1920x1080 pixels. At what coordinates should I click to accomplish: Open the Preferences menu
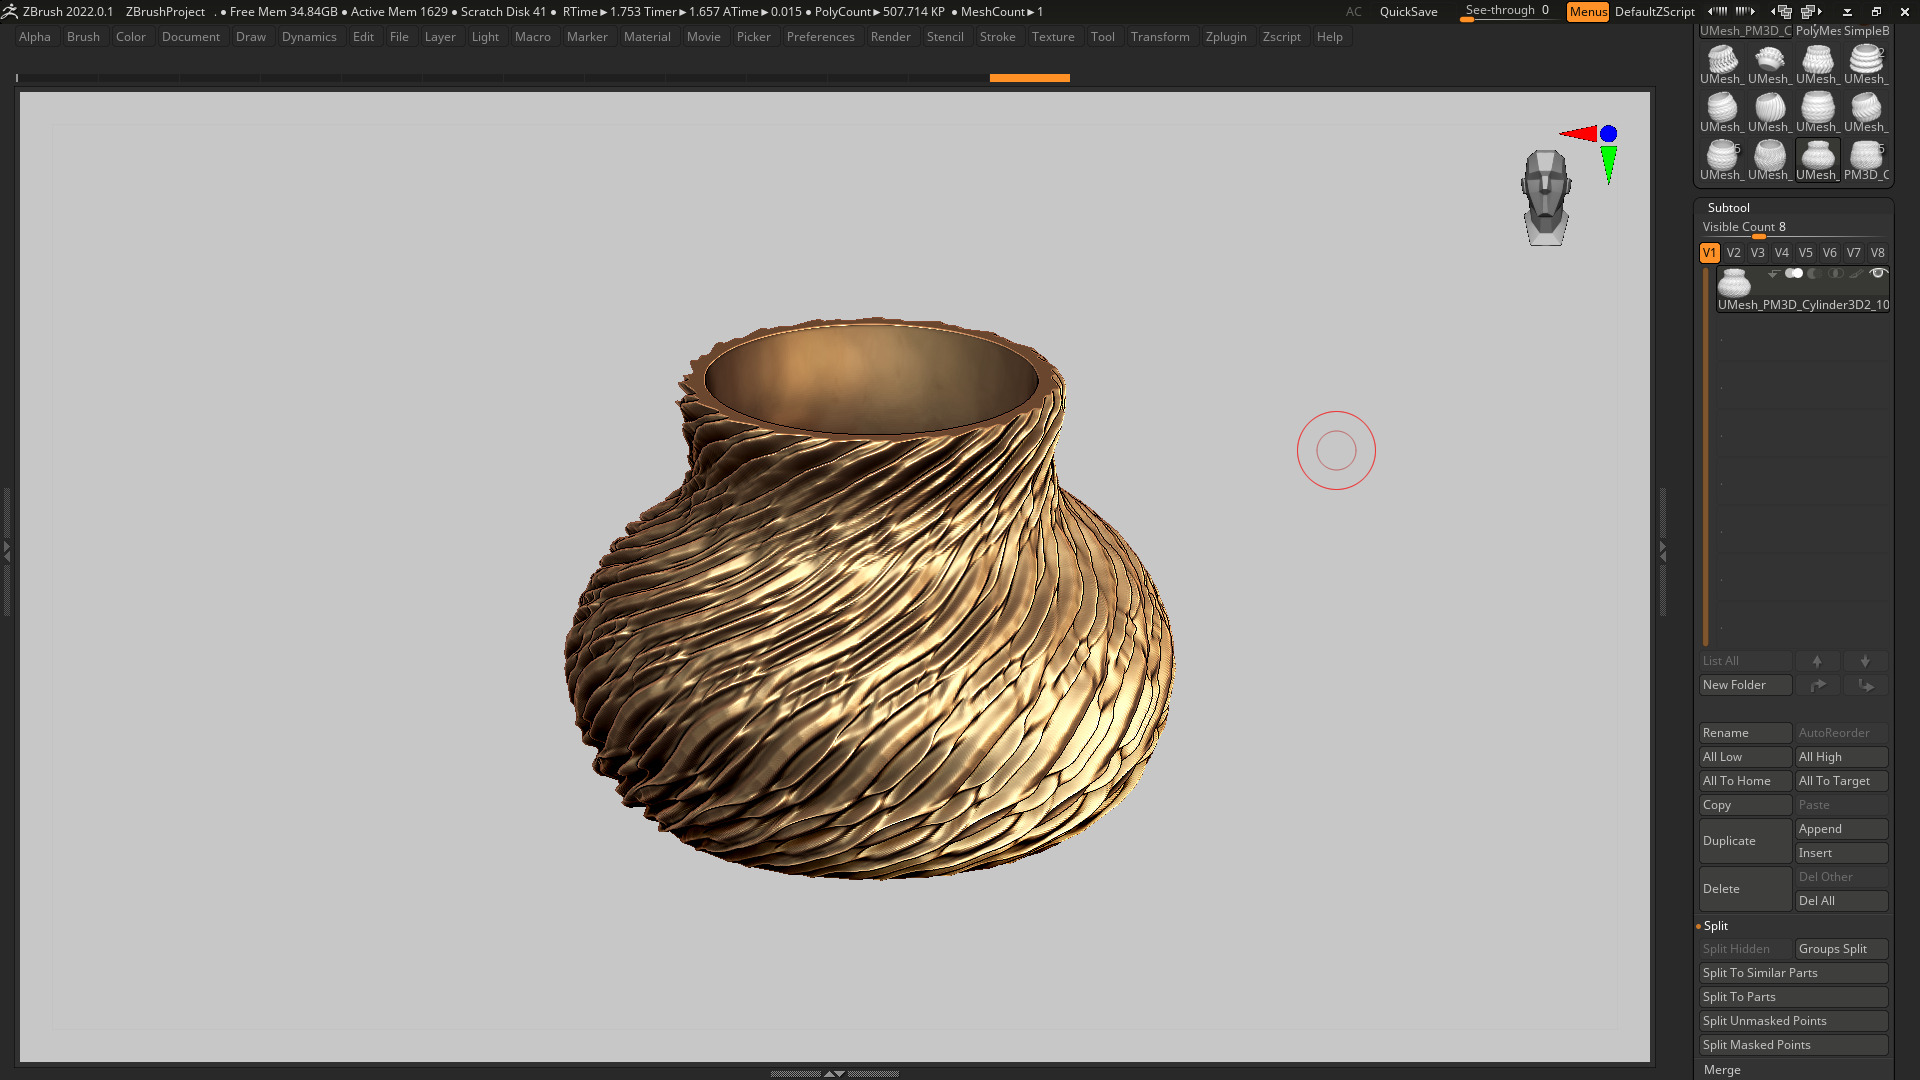pos(820,37)
